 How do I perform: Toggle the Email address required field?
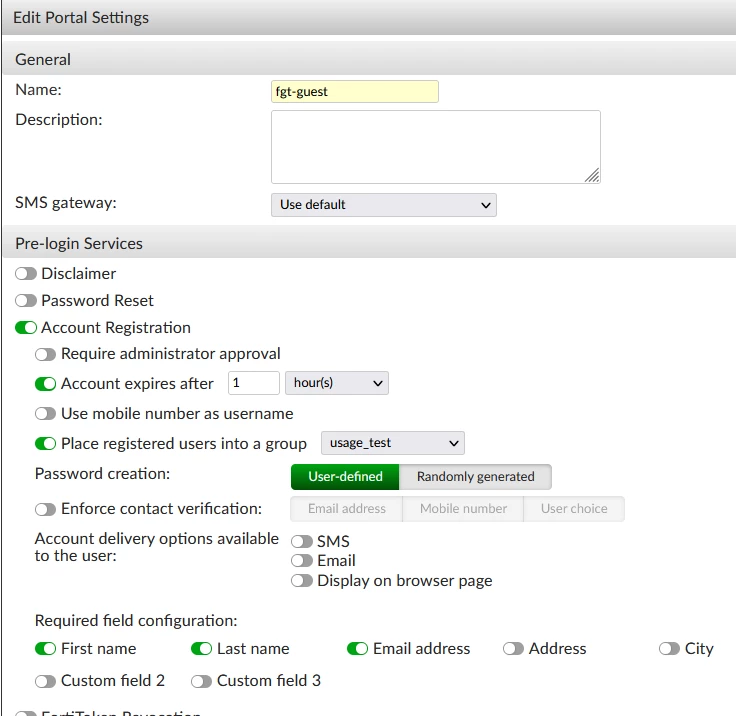[x=357, y=649]
